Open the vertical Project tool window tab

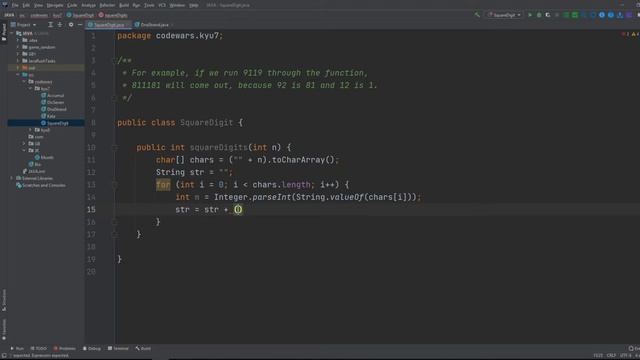click(x=4, y=32)
